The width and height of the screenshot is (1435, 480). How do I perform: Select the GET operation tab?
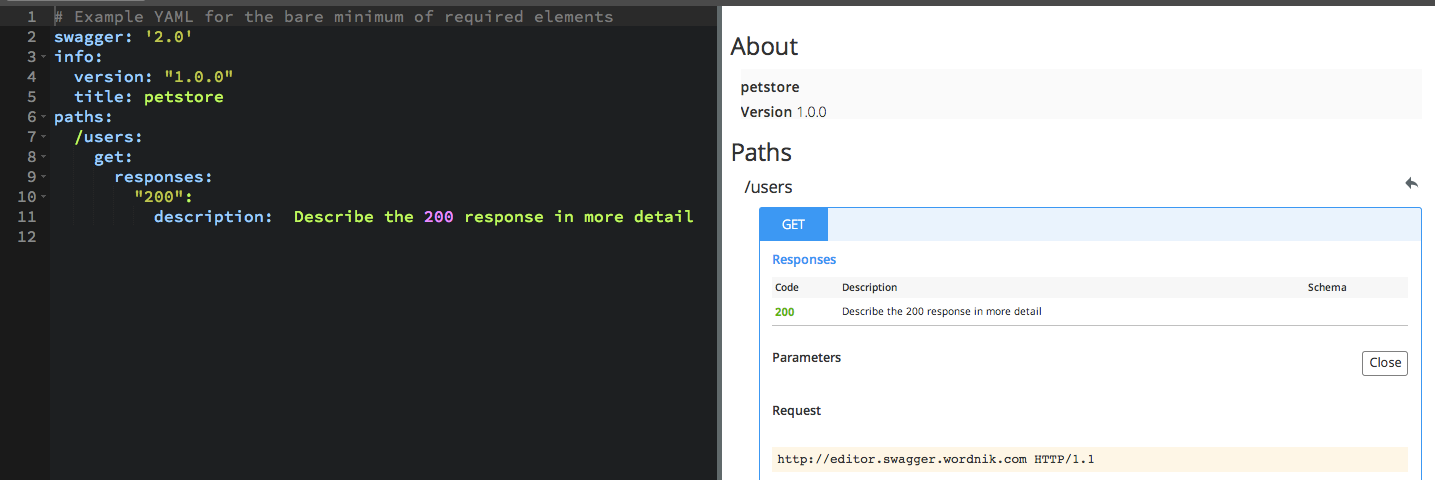(x=793, y=225)
